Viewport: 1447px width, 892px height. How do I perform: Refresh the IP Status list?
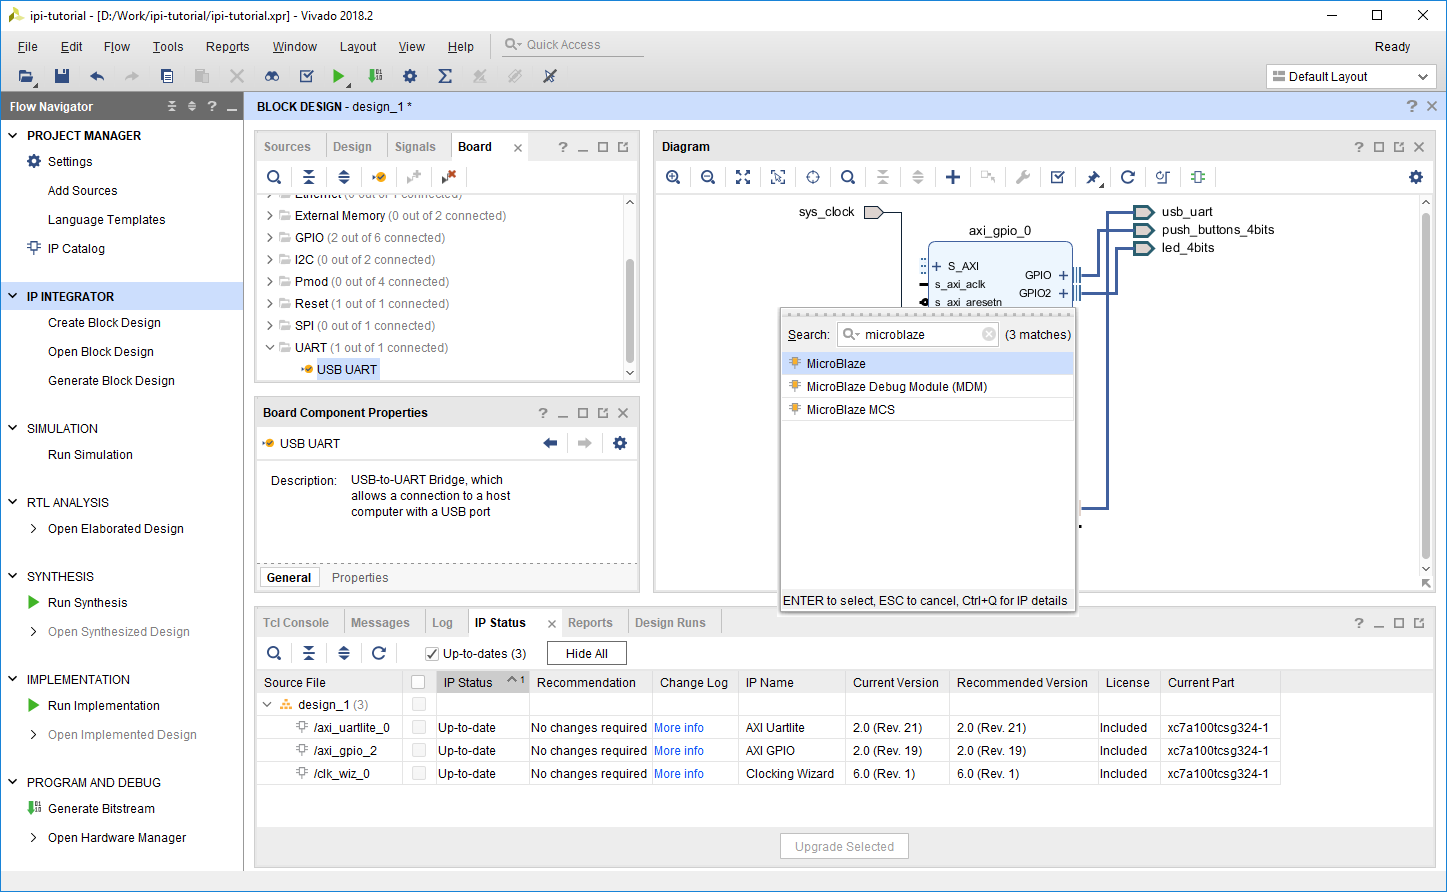click(x=379, y=653)
